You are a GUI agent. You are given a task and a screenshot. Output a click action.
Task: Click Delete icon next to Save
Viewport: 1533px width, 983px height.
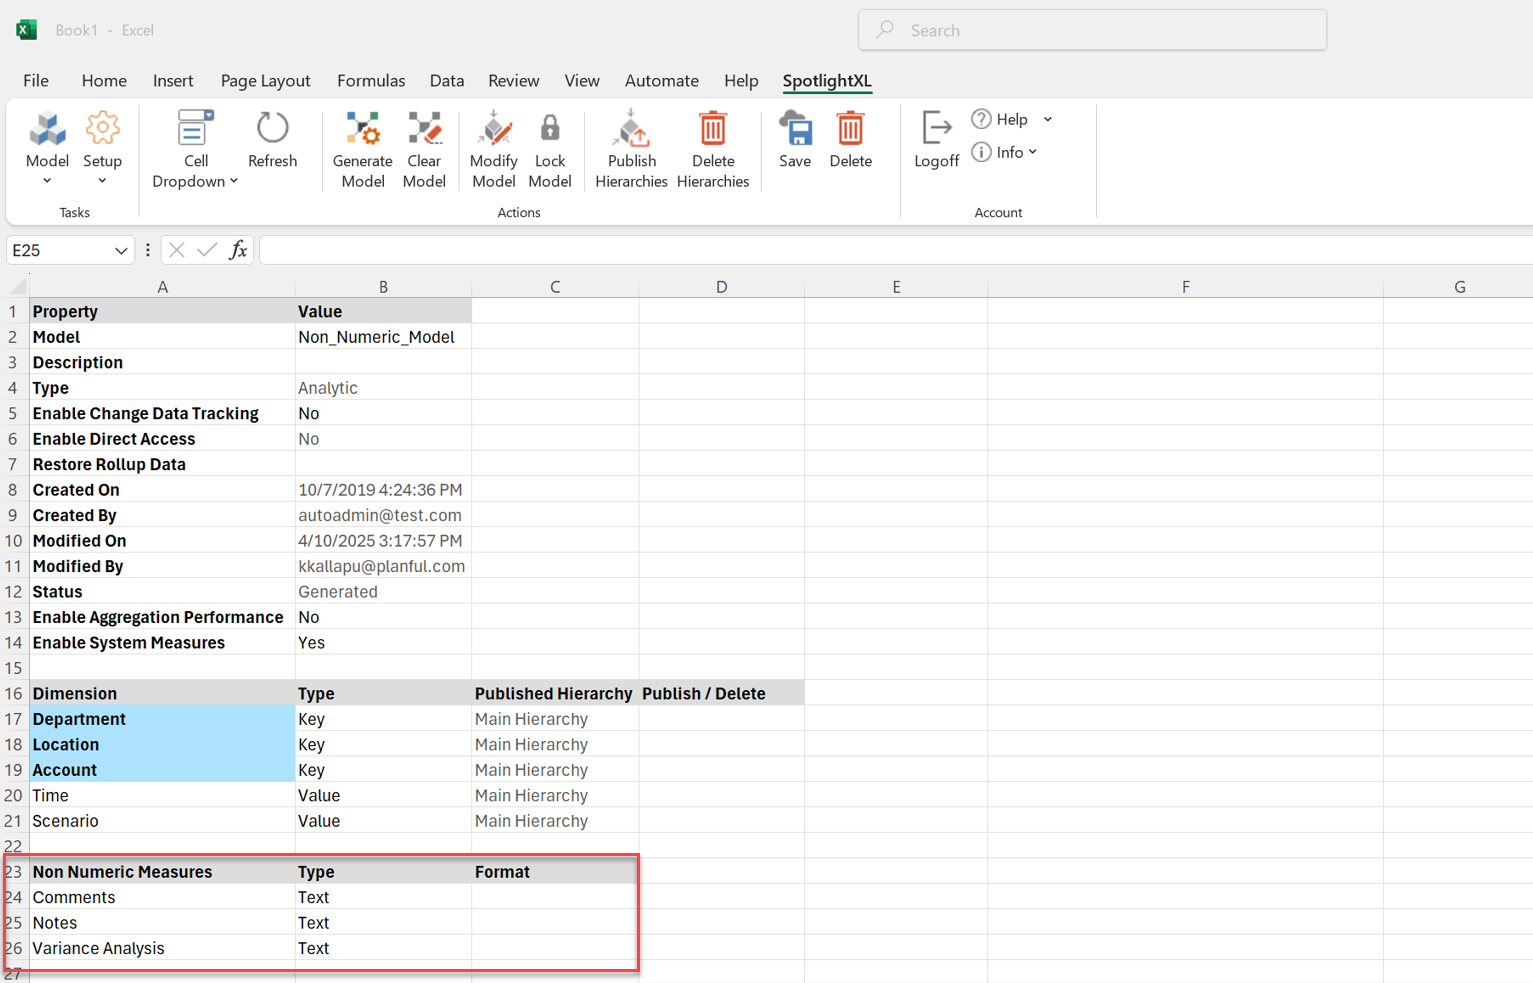tap(850, 129)
